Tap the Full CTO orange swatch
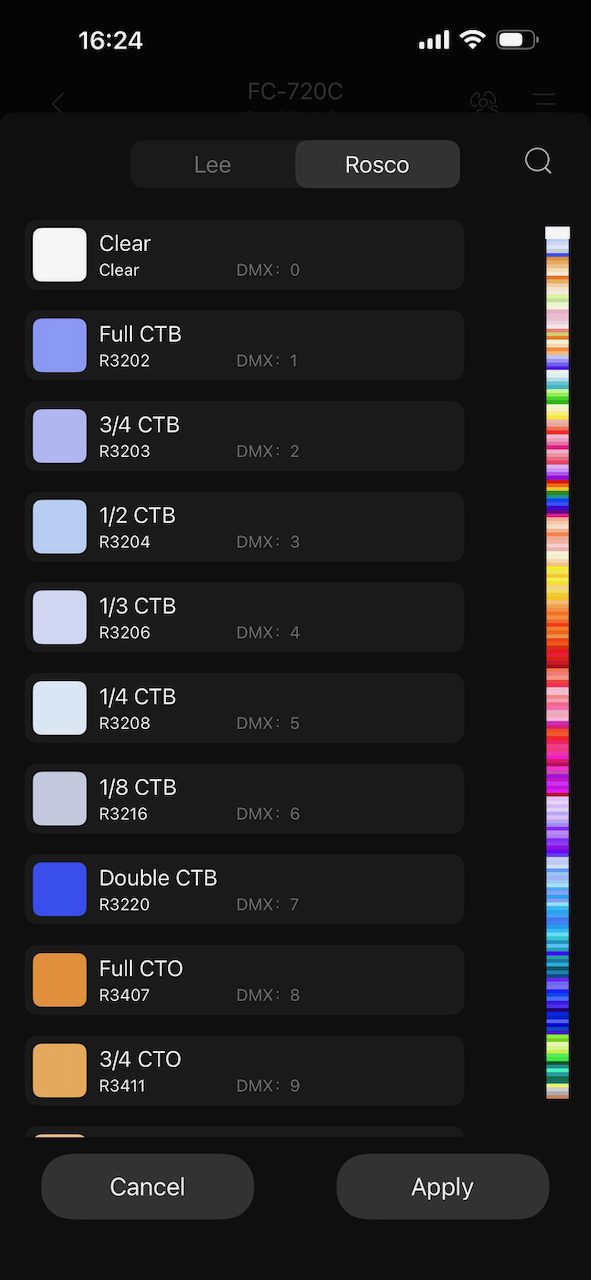Screen dimensions: 591x1280 [59, 980]
